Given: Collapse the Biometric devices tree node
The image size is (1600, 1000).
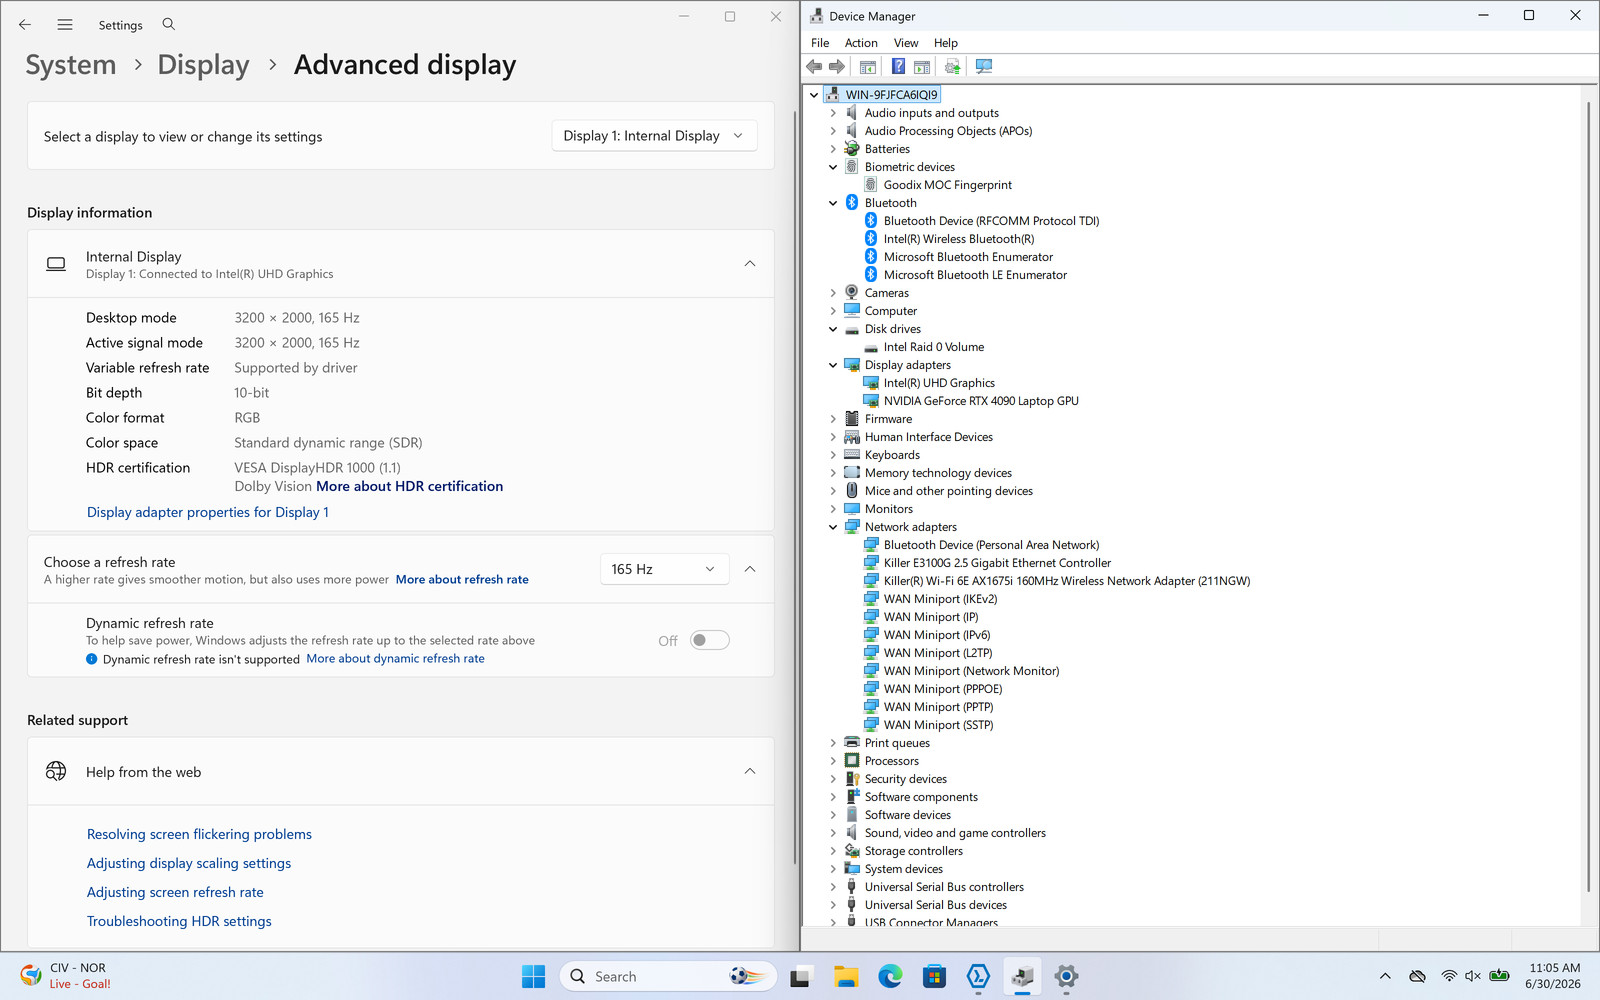Looking at the screenshot, I should point(833,167).
